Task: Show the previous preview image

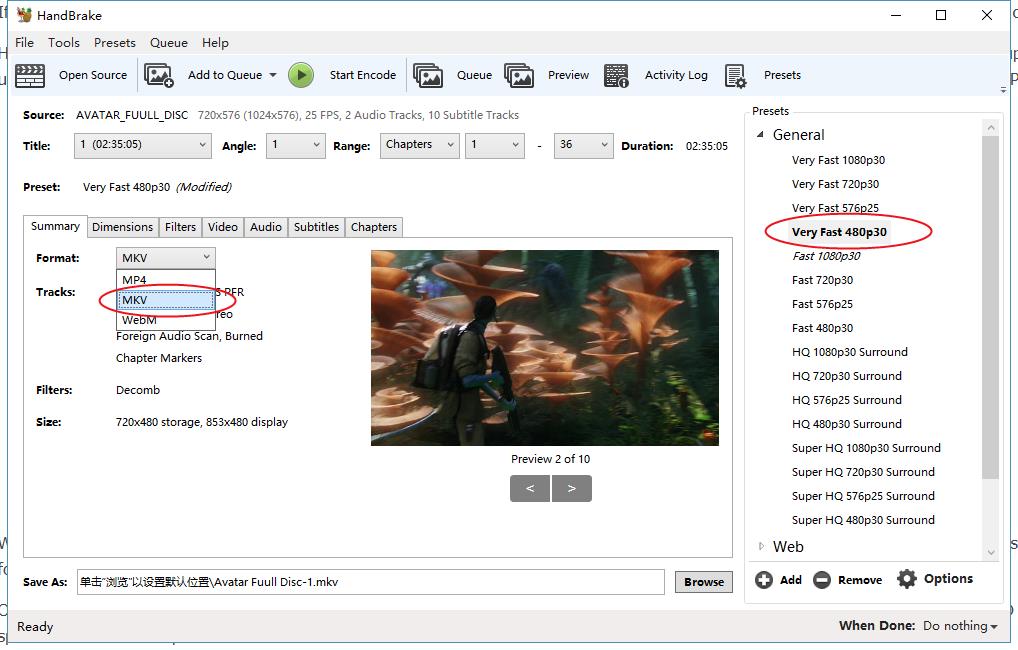Action: coord(530,488)
